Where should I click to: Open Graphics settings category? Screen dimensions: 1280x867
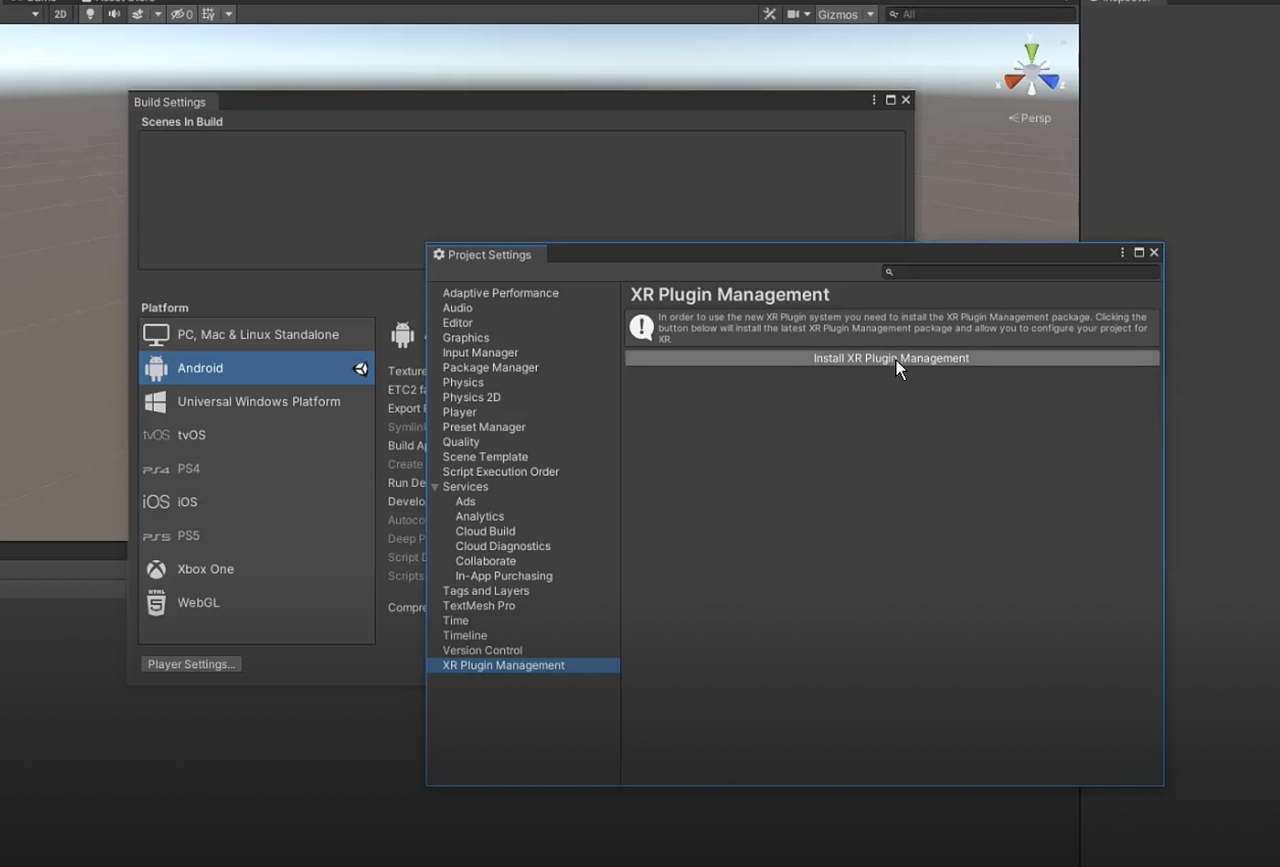point(466,338)
